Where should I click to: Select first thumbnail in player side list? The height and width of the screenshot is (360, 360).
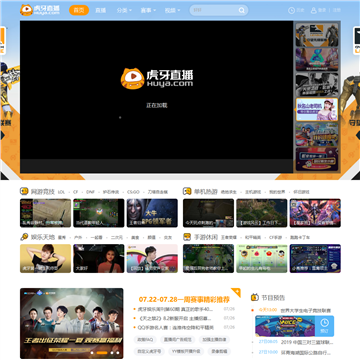click(317, 35)
